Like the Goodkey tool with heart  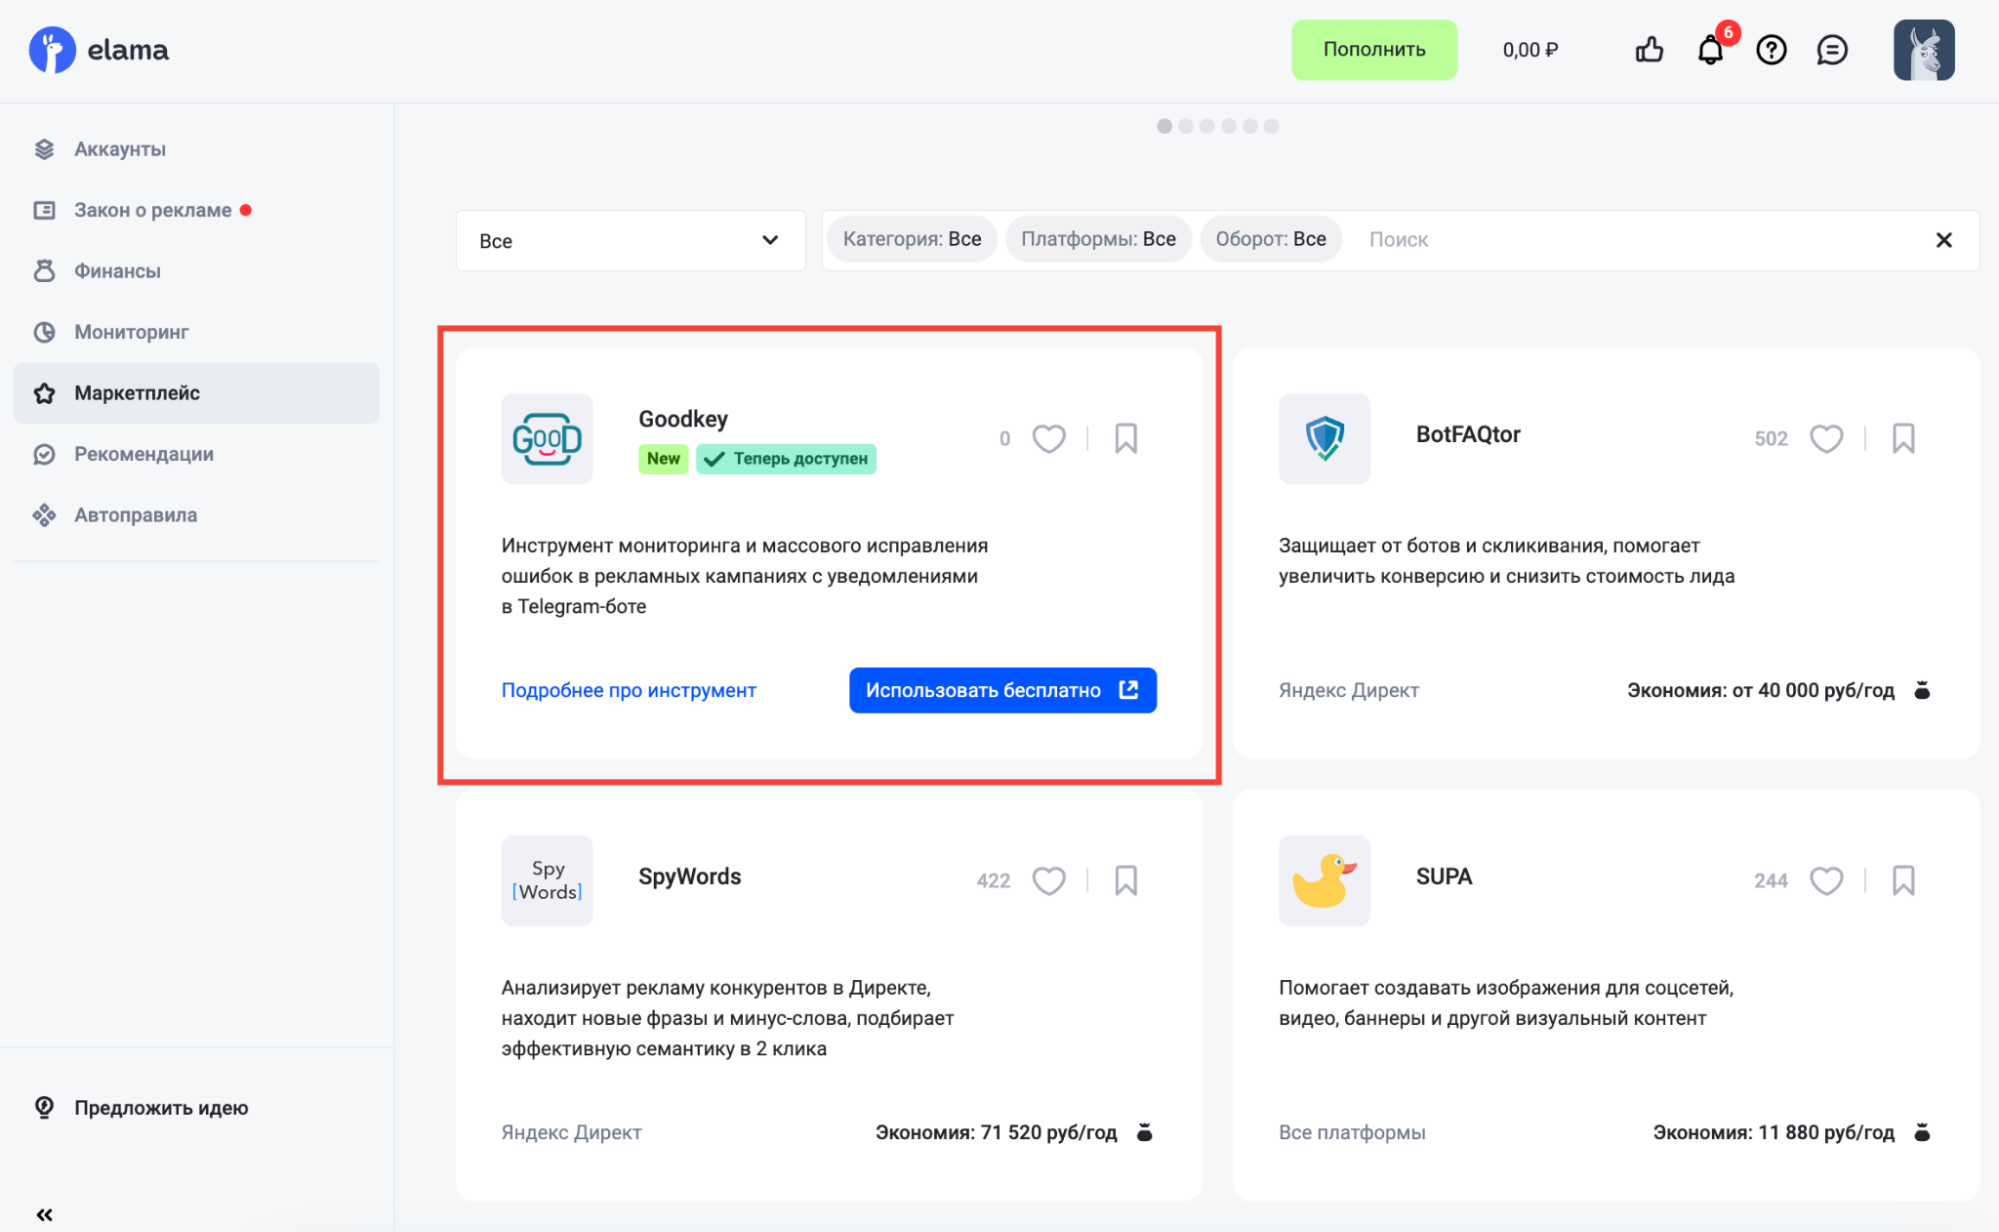(x=1048, y=439)
